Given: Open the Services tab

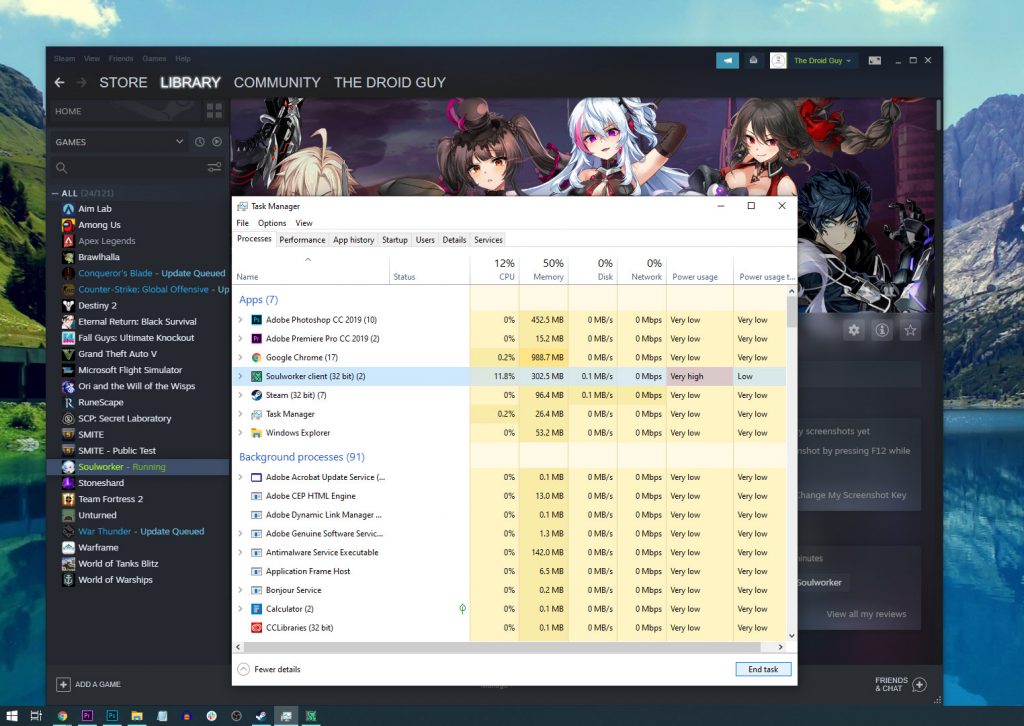Looking at the screenshot, I should click(x=488, y=240).
